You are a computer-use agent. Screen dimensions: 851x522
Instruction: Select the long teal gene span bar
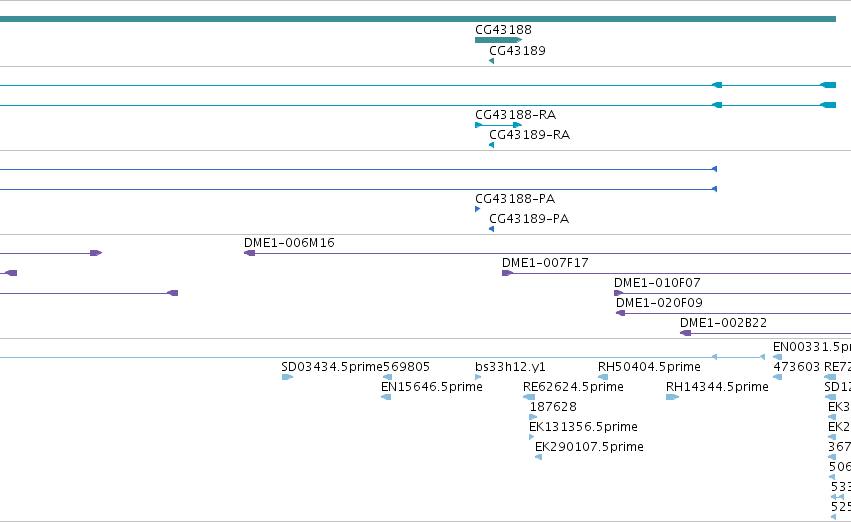418,19
